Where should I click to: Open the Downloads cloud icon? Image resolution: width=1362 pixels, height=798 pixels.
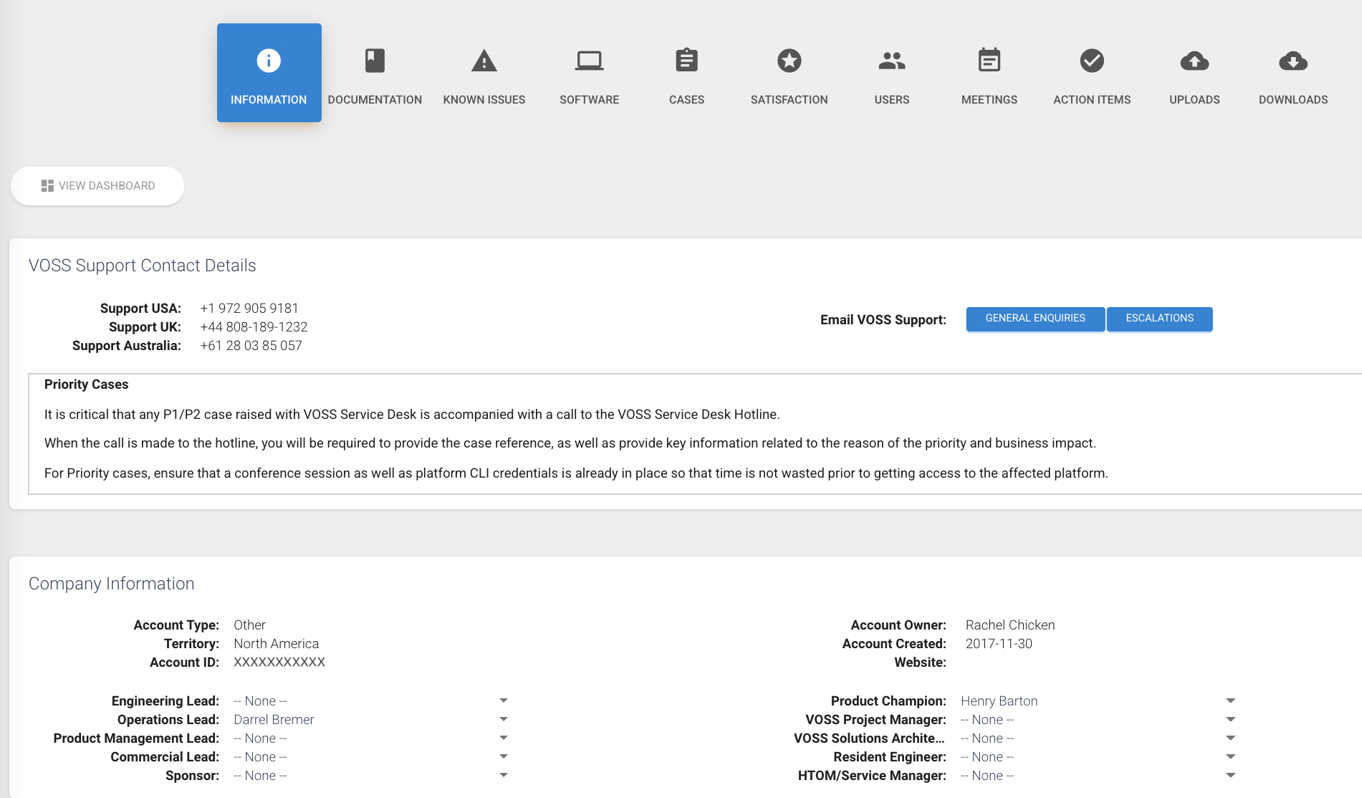[x=1292, y=61]
